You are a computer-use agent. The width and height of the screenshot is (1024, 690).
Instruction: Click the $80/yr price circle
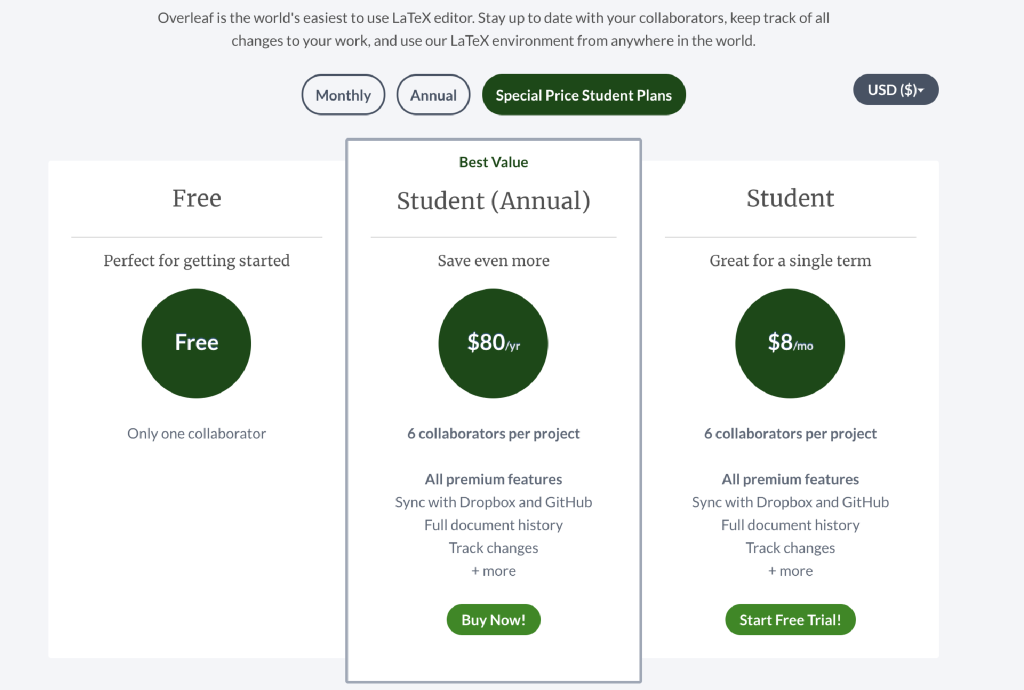[493, 343]
